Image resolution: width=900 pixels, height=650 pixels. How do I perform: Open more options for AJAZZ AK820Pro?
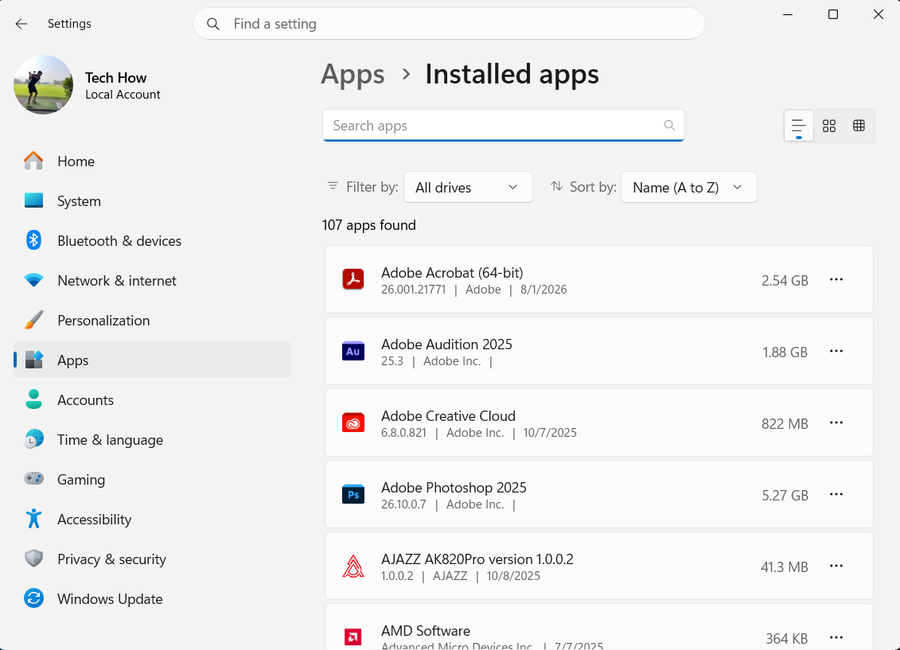[836, 566]
